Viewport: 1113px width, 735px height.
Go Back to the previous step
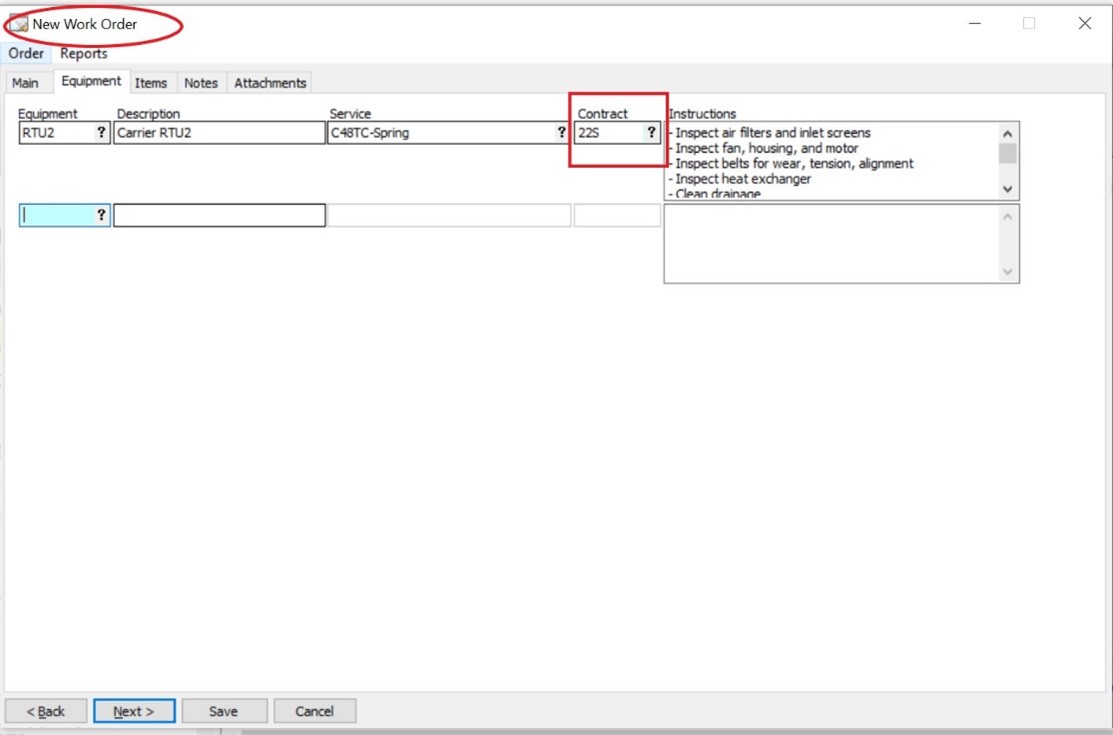(46, 711)
